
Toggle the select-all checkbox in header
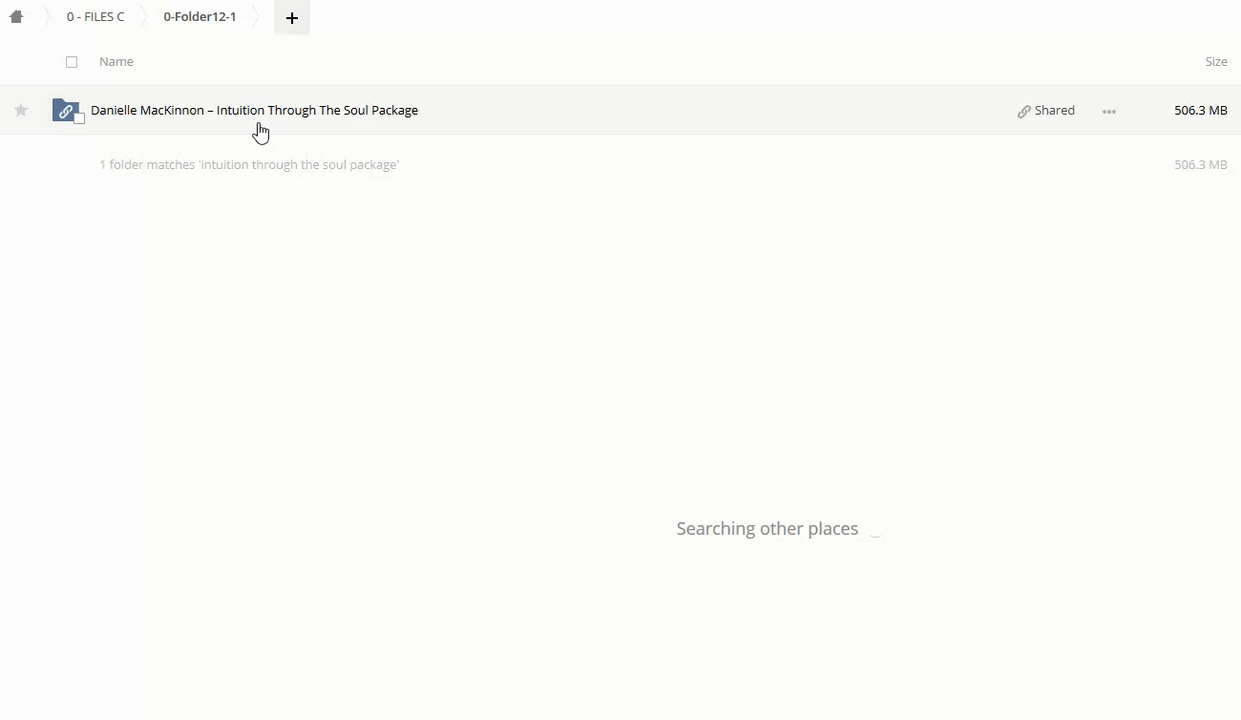pyautogui.click(x=72, y=62)
